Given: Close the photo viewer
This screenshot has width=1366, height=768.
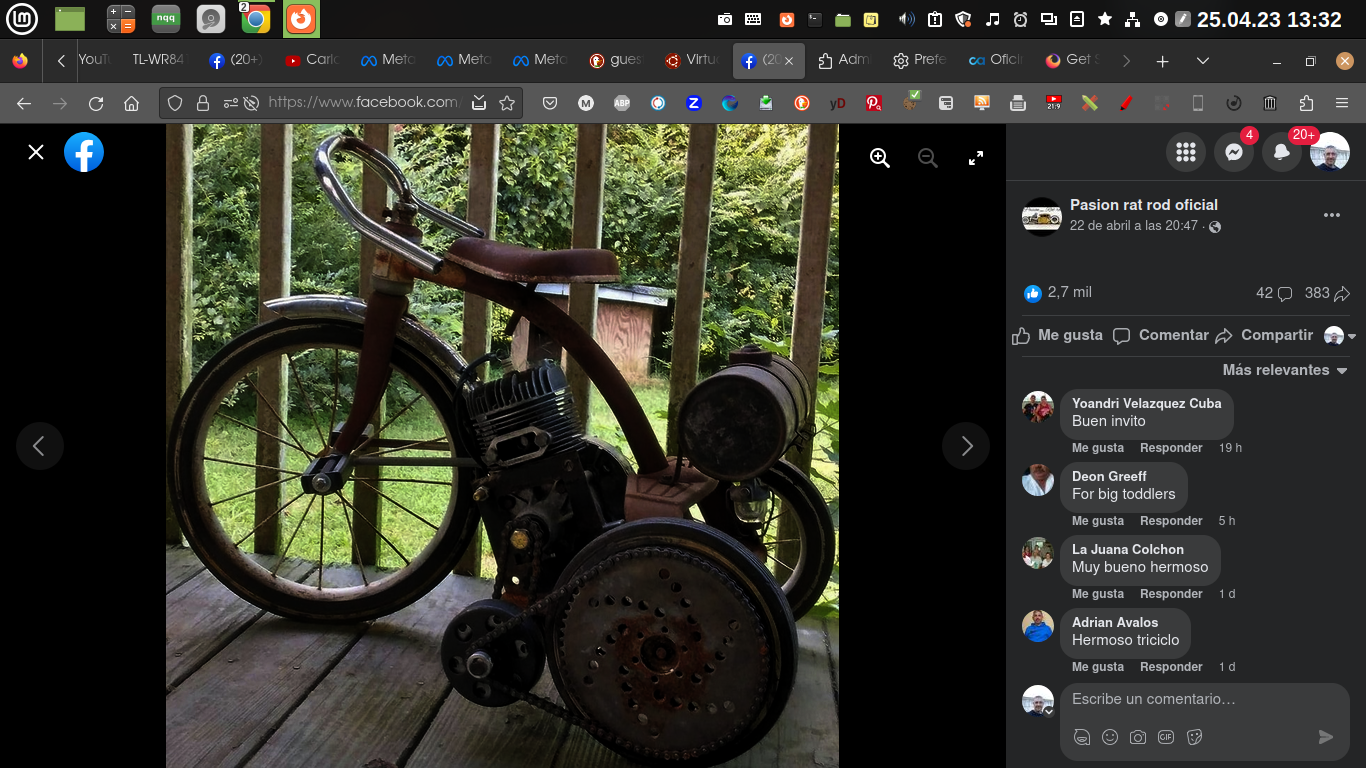Looking at the screenshot, I should point(36,152).
